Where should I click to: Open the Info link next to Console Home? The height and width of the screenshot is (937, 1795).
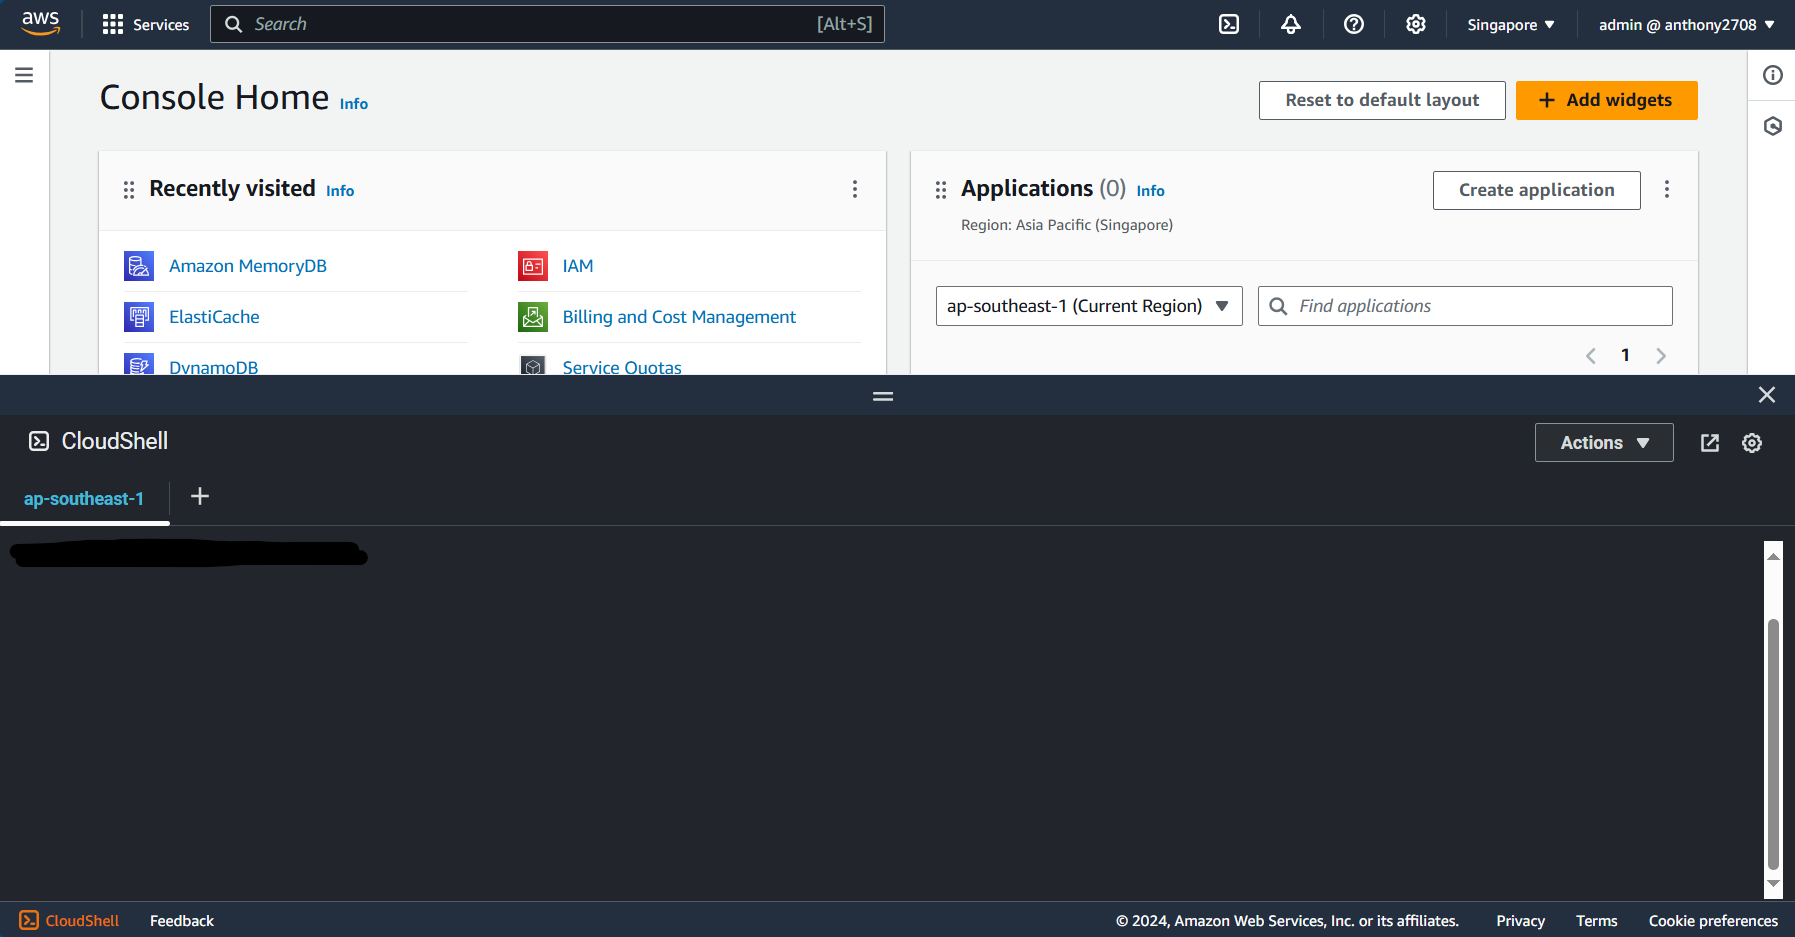[354, 104]
